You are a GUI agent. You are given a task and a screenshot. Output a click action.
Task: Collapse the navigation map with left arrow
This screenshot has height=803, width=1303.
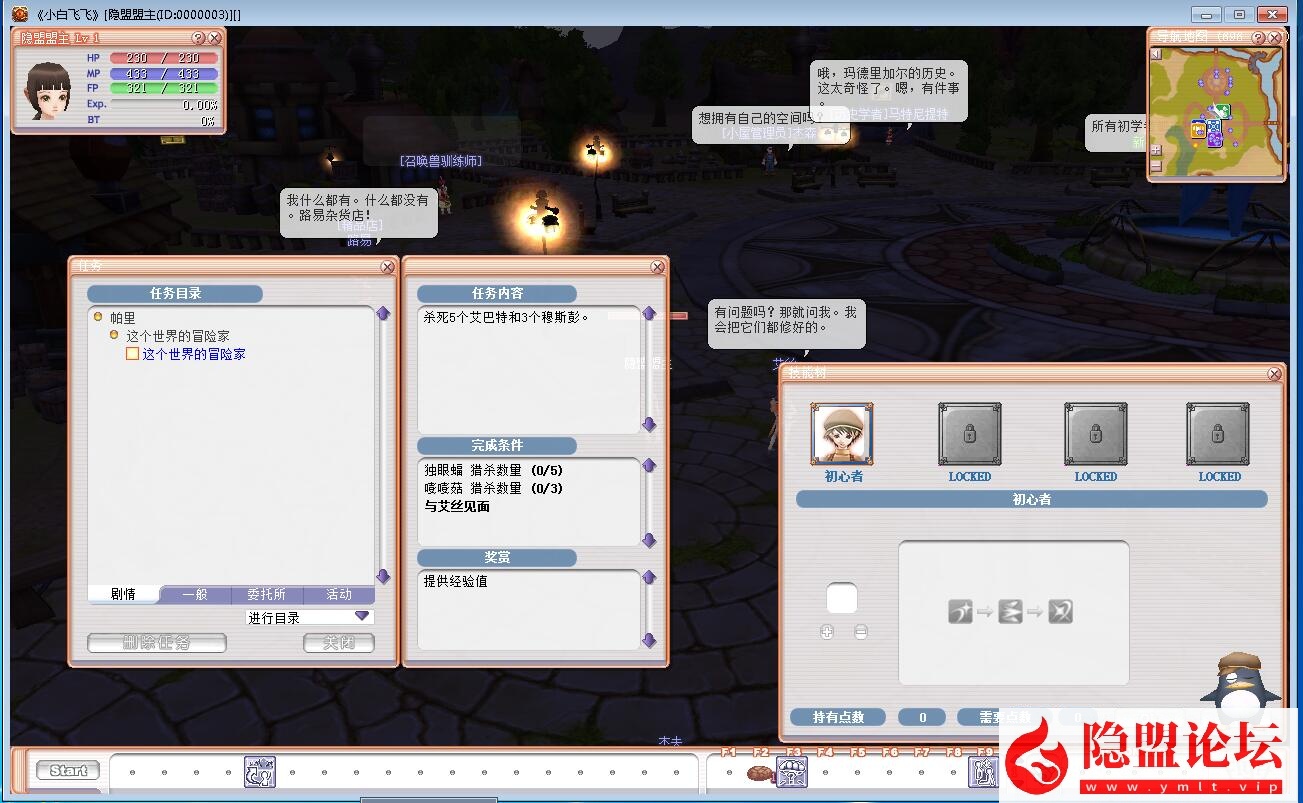click(x=1156, y=55)
